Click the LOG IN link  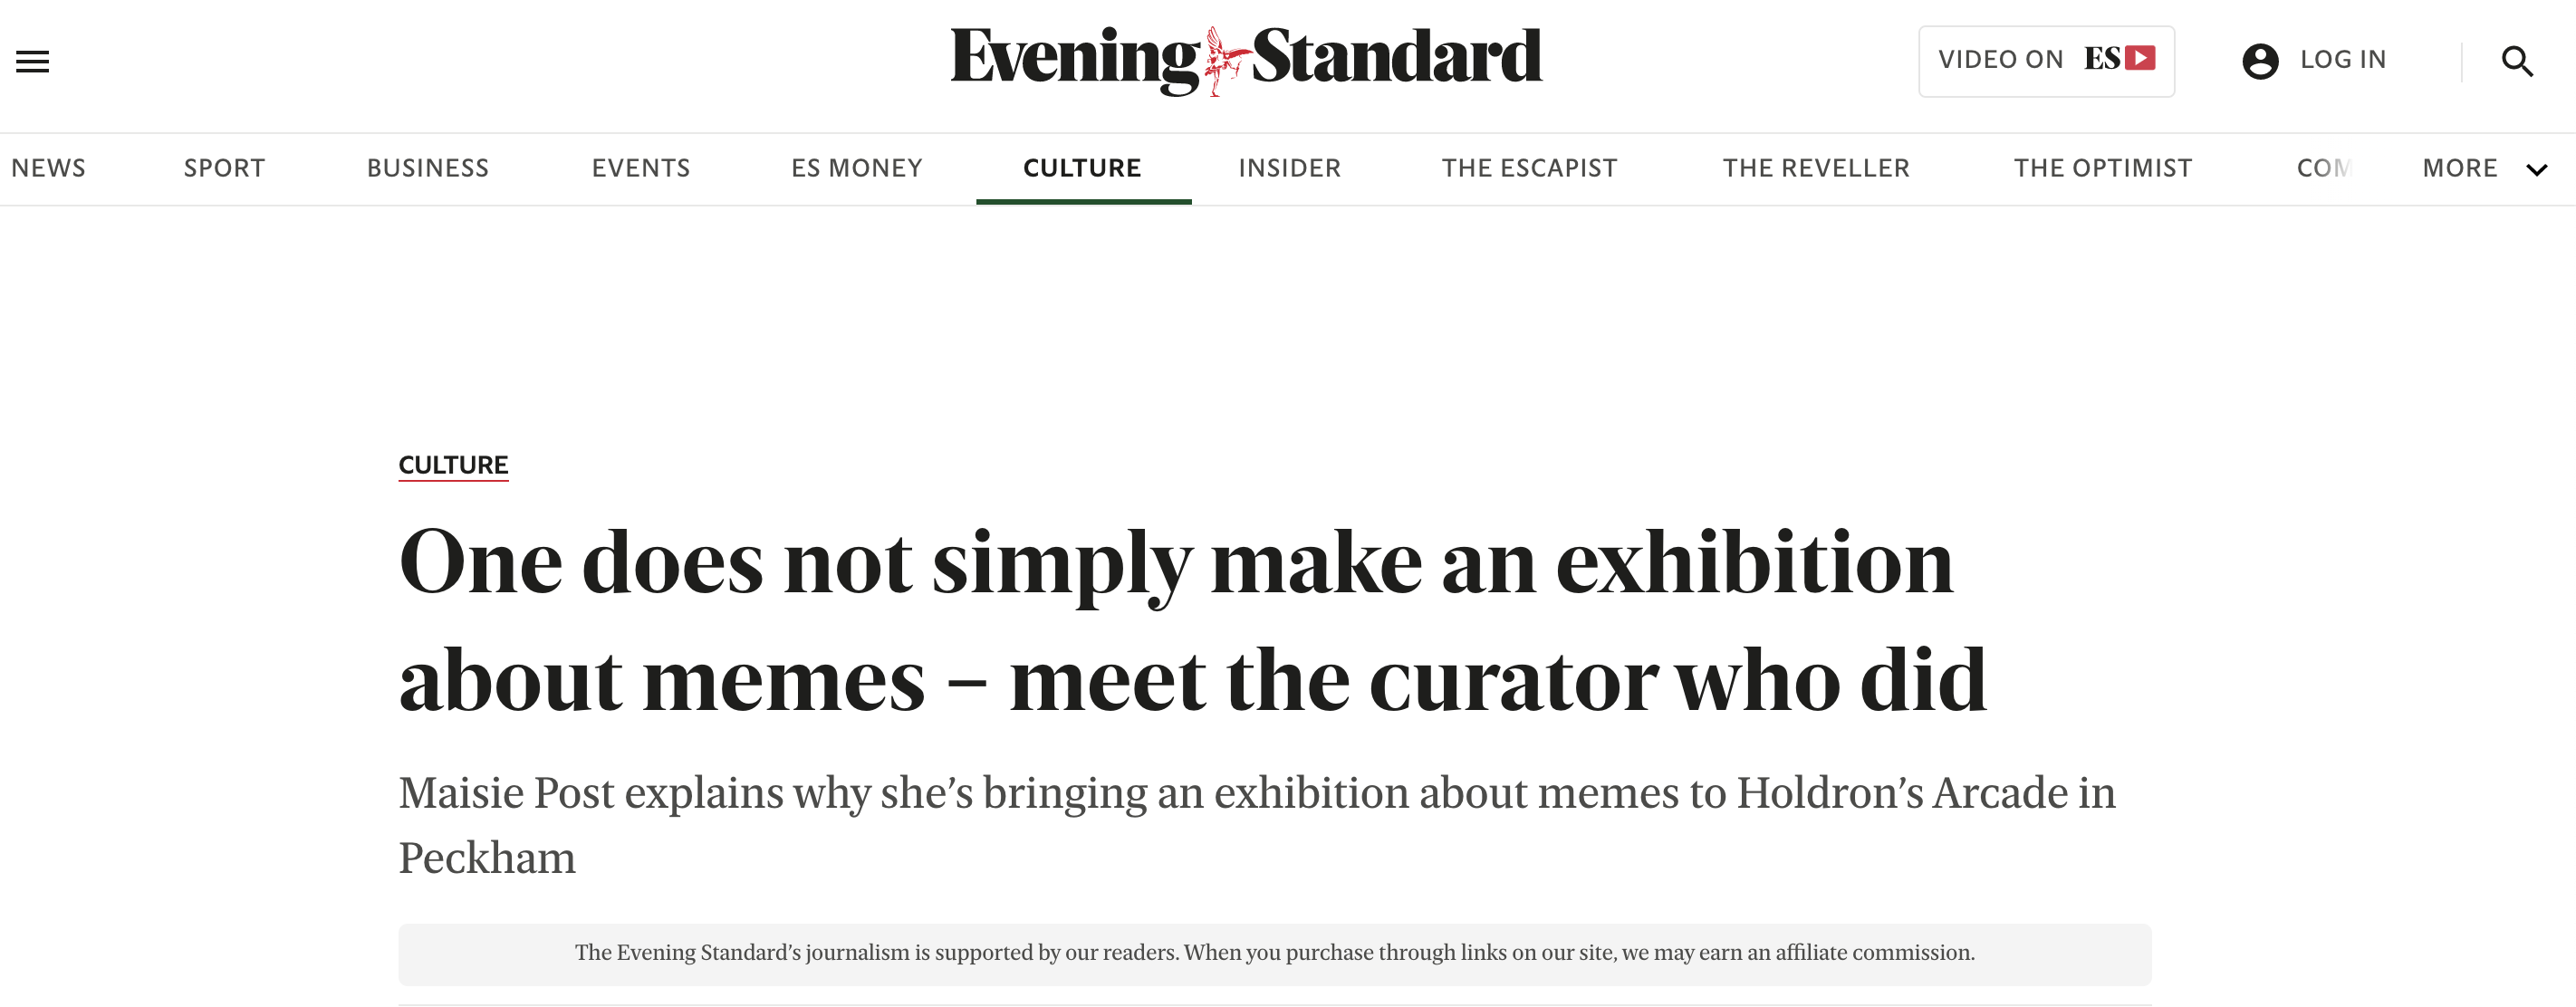2342,60
